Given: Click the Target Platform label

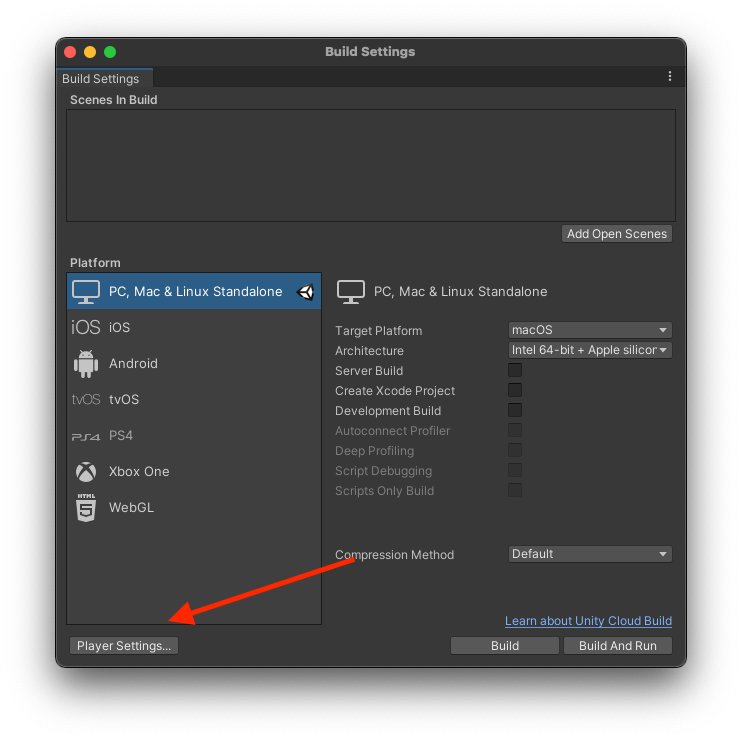Looking at the screenshot, I should (x=378, y=331).
